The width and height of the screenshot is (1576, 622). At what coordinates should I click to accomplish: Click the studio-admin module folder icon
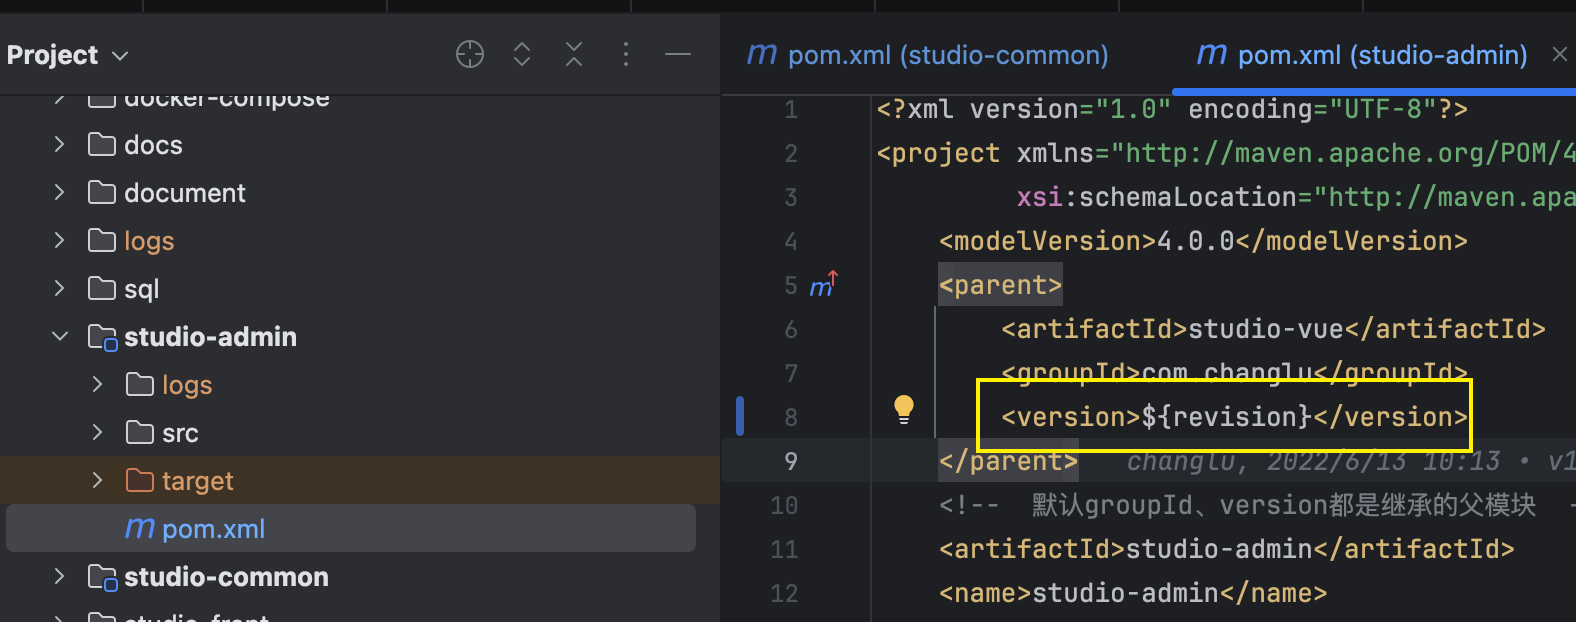tap(102, 337)
